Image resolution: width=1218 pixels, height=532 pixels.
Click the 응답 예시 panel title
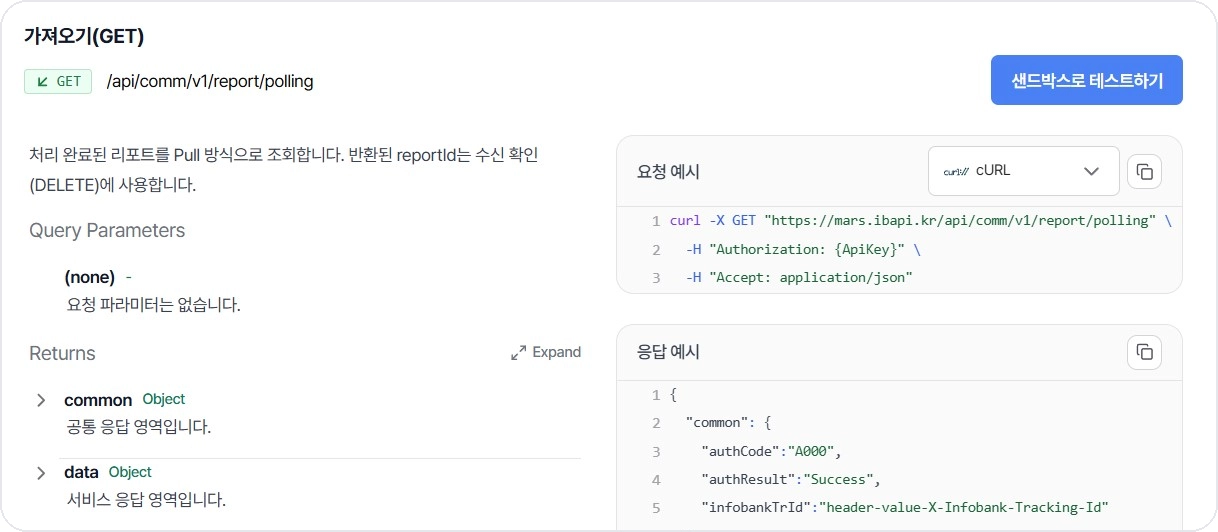[x=669, y=352]
